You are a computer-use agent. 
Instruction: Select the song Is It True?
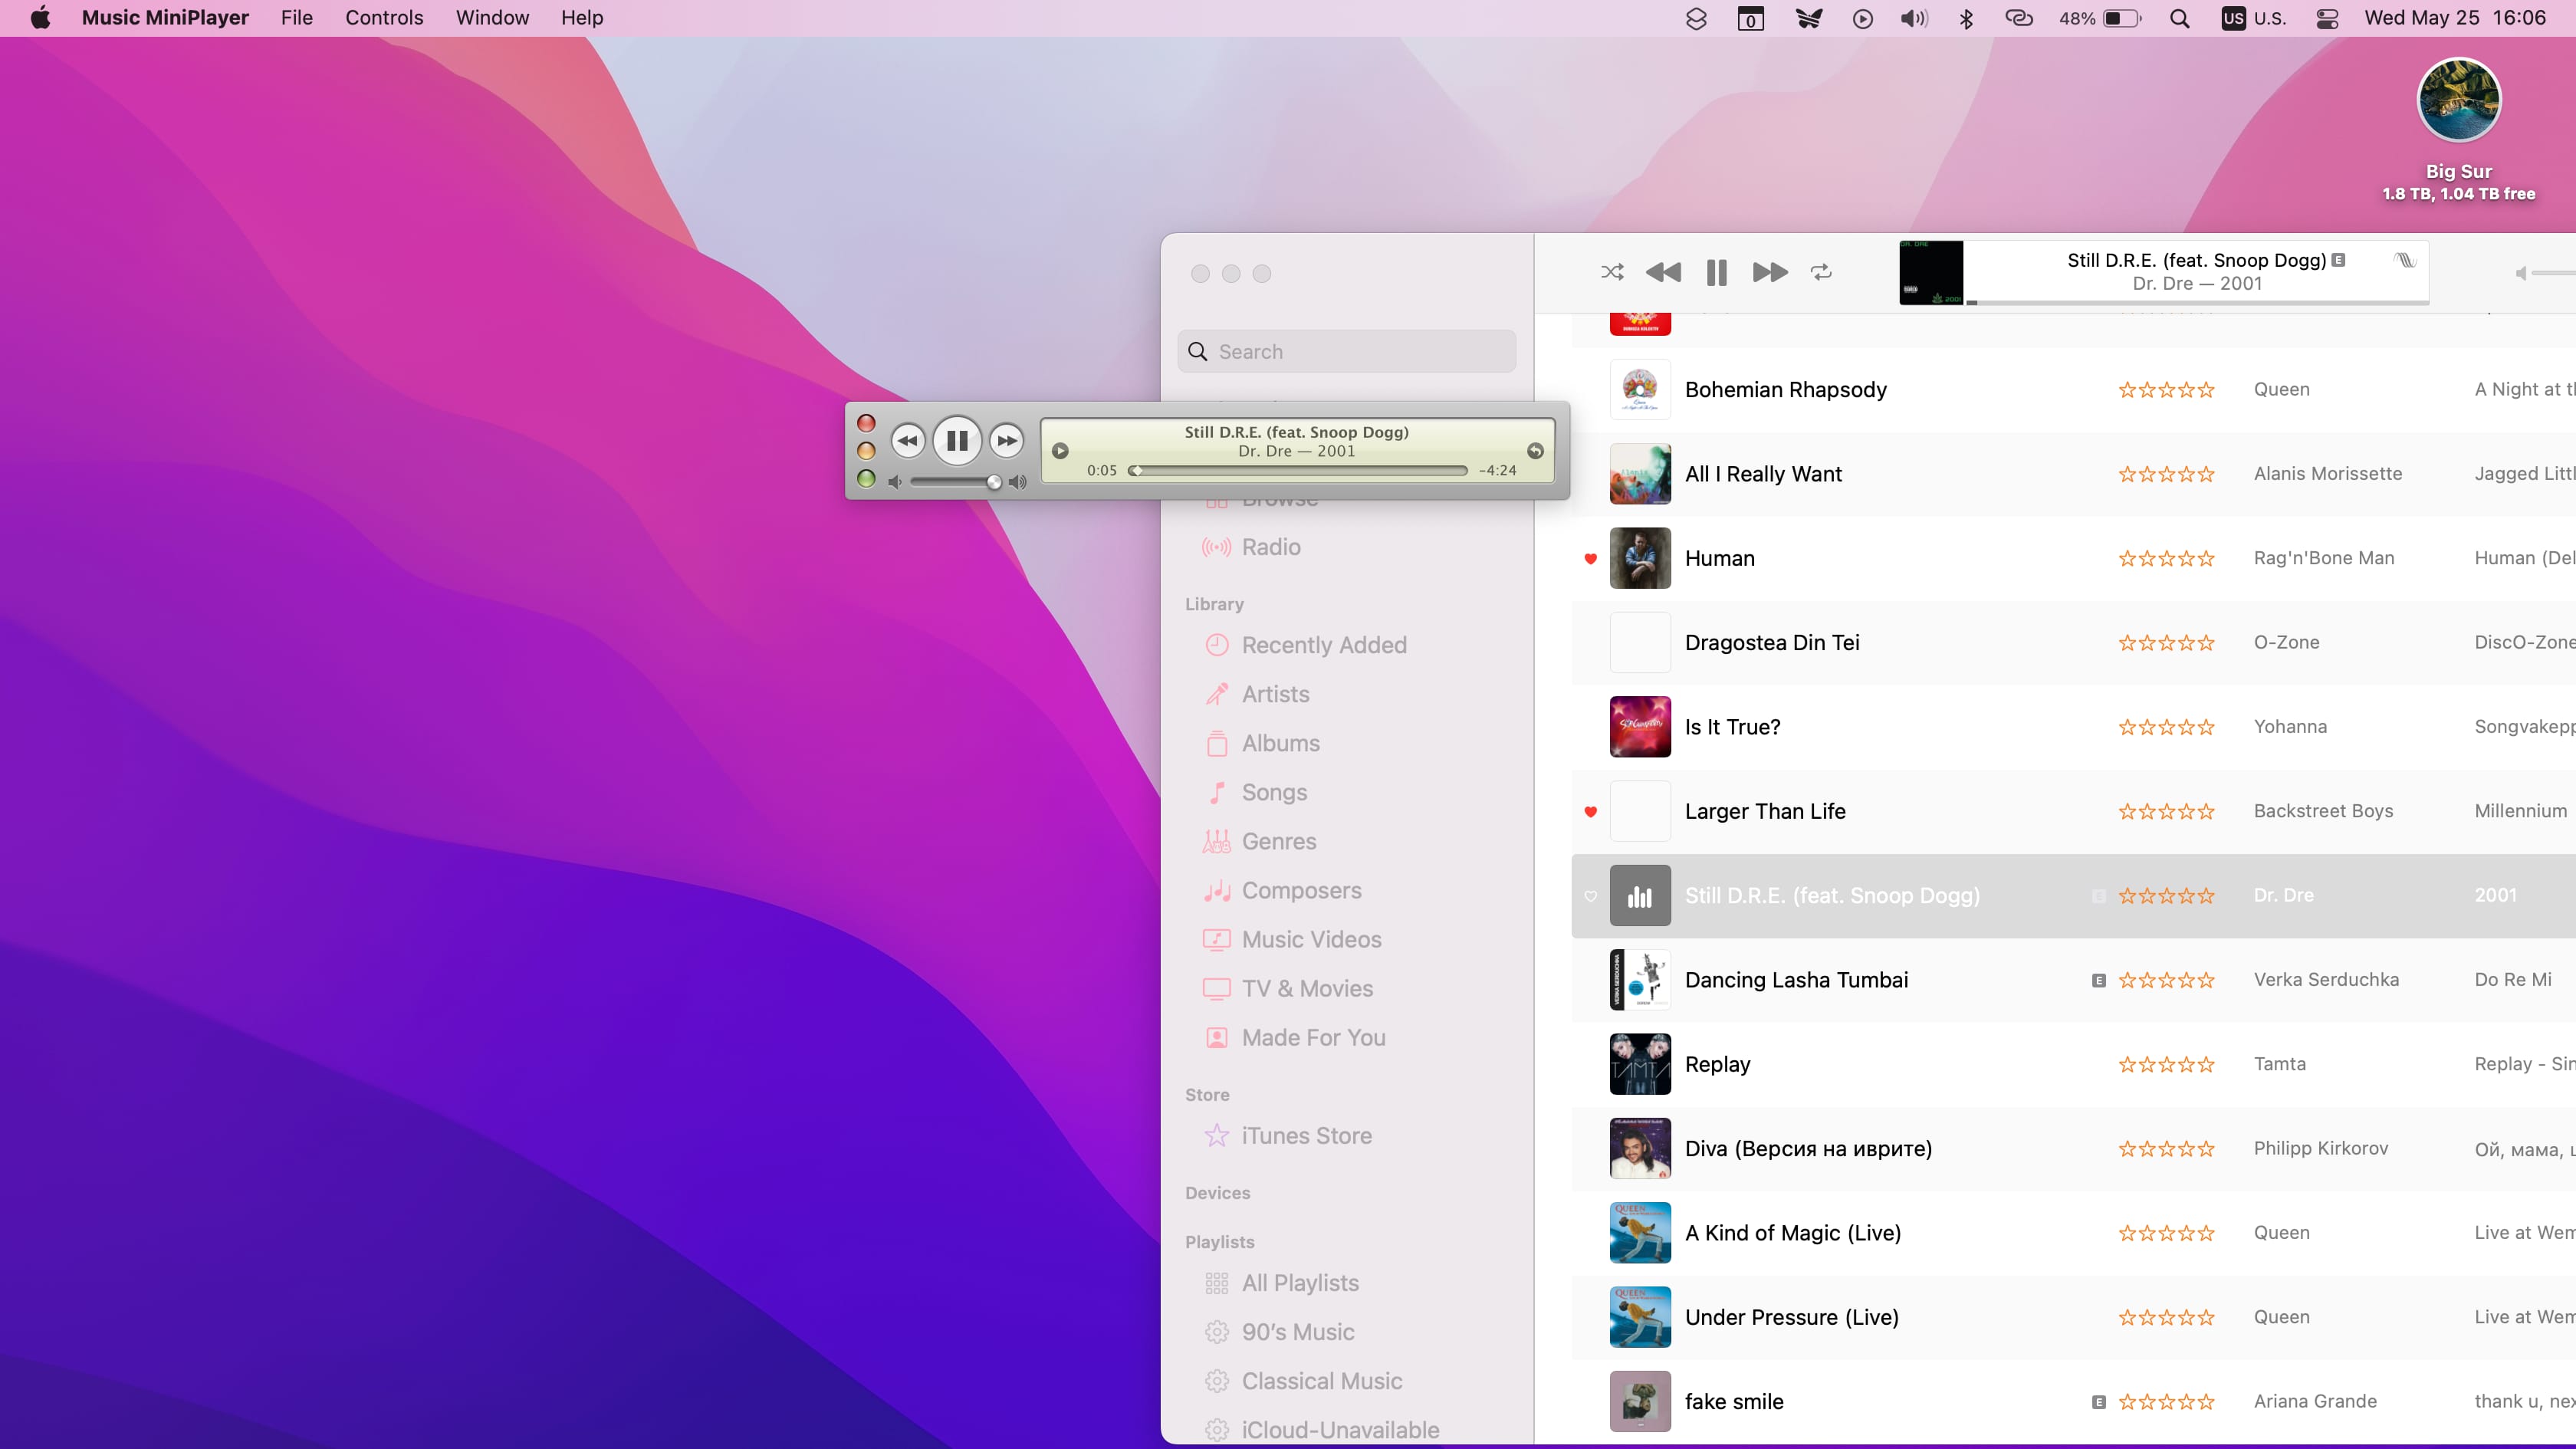tap(1732, 727)
